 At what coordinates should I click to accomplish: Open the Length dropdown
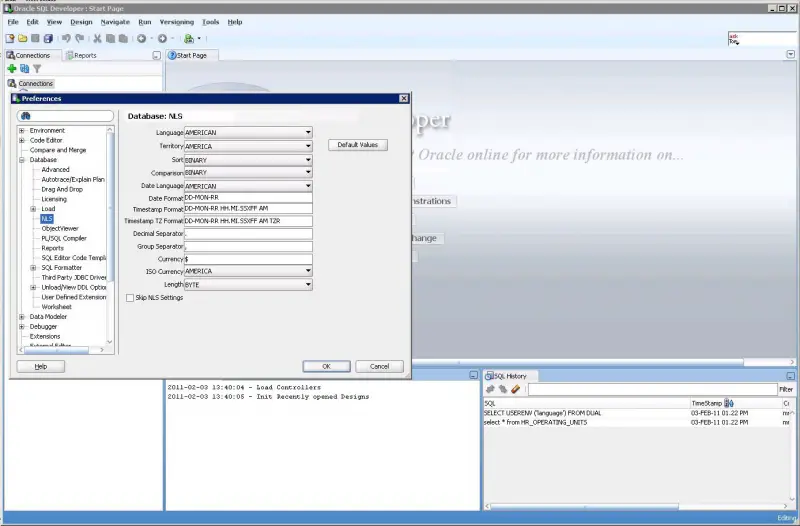(308, 284)
